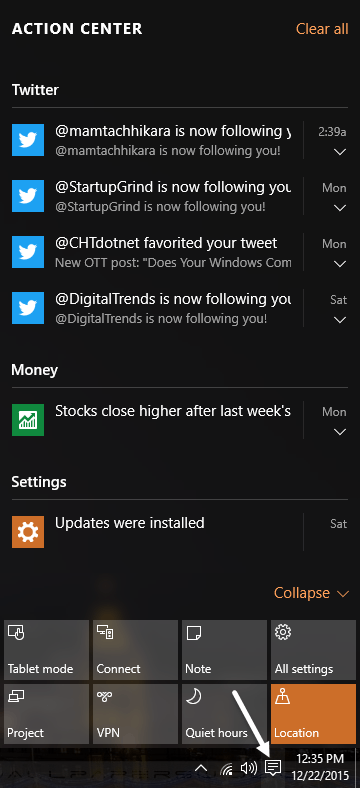Screen dimensions: 360x788
Task: Toggle the Location quick action
Action: [315, 714]
